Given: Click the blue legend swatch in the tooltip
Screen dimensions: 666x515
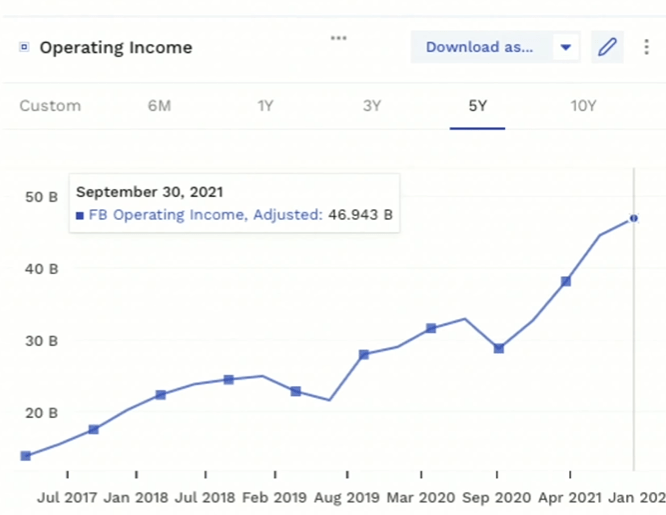Looking at the screenshot, I should 80,214.
